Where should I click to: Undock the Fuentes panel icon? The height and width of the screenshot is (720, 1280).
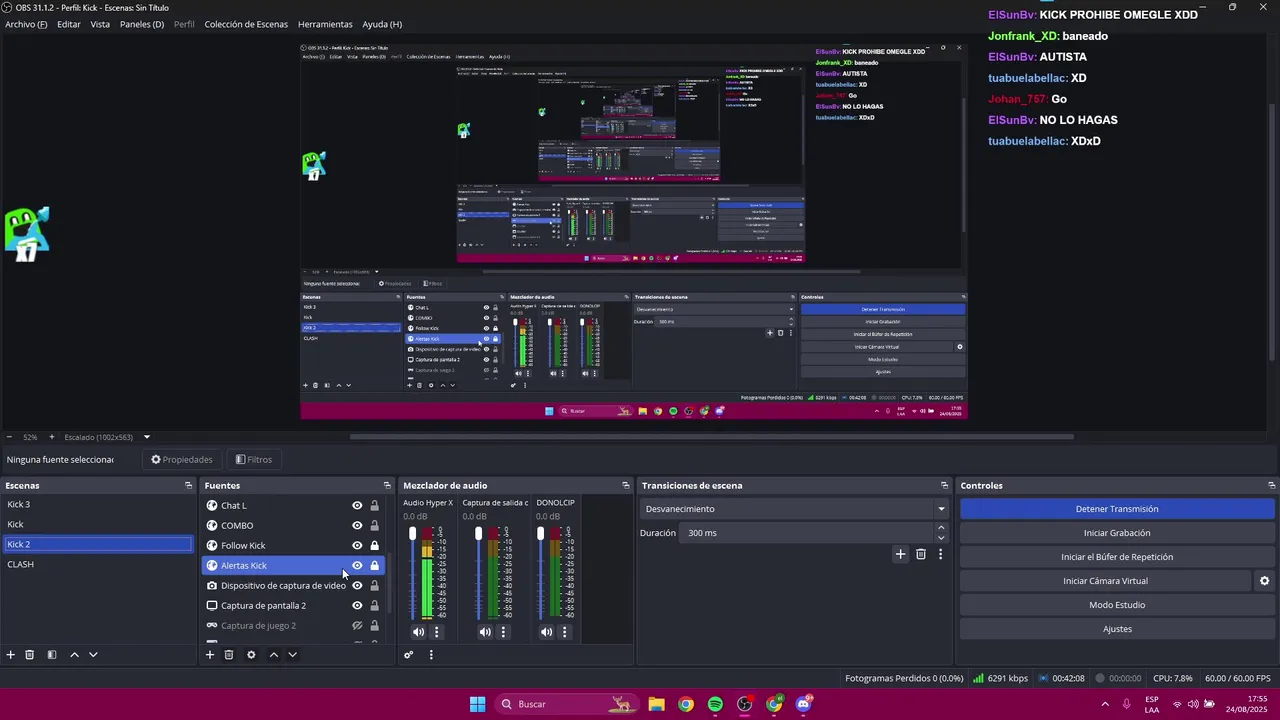tap(387, 486)
